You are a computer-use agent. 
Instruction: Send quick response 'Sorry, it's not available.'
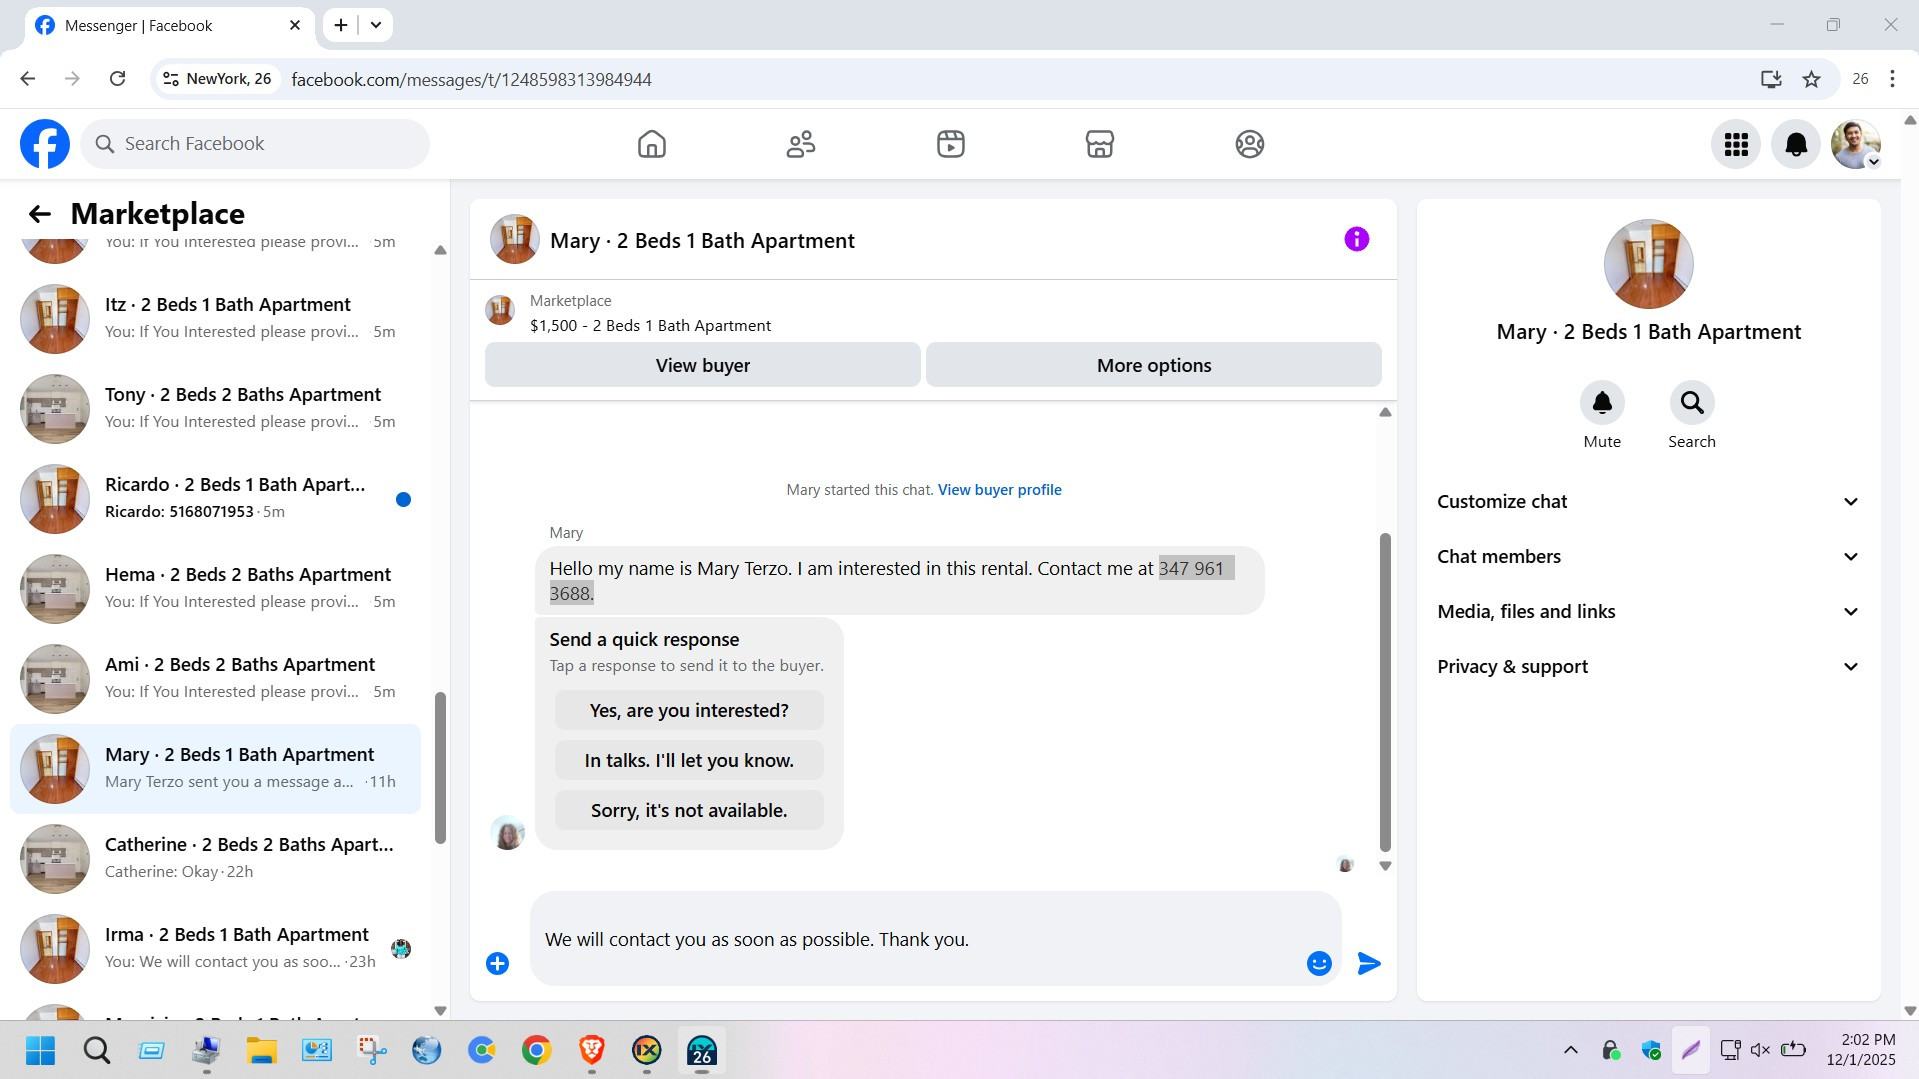[689, 811]
